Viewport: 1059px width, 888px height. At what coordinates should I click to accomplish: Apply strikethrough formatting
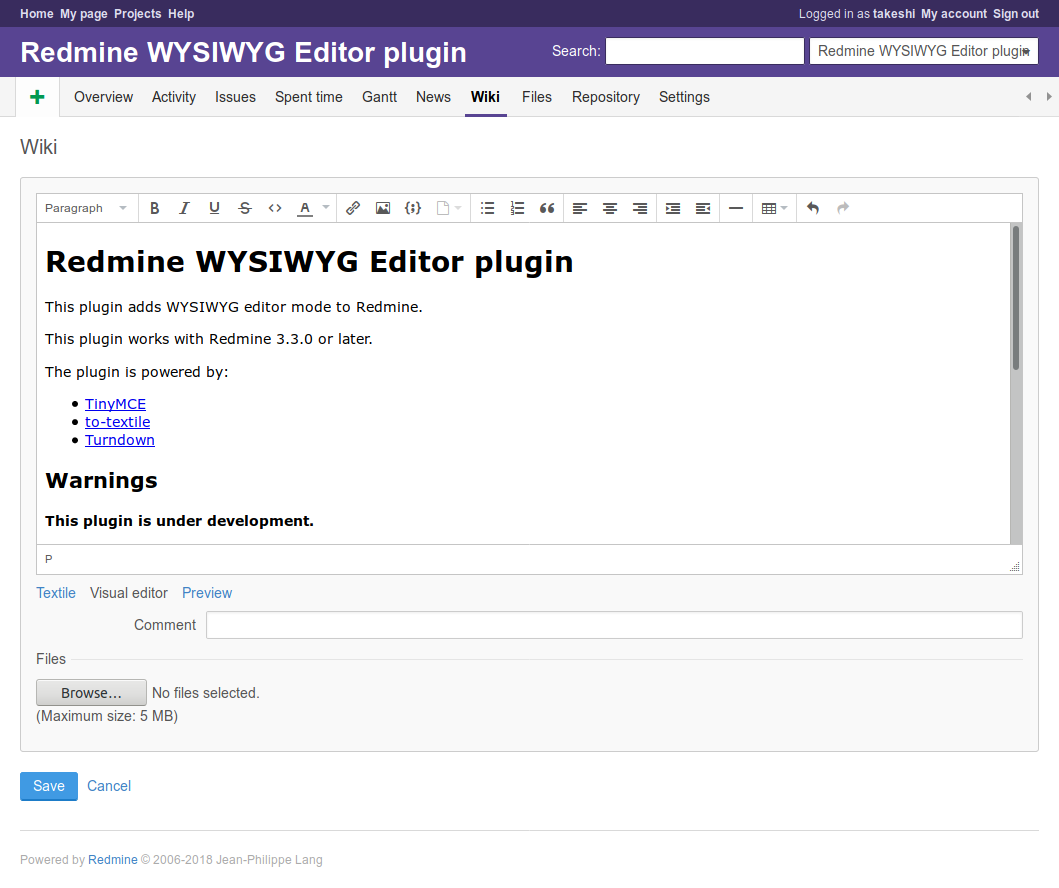(x=244, y=208)
